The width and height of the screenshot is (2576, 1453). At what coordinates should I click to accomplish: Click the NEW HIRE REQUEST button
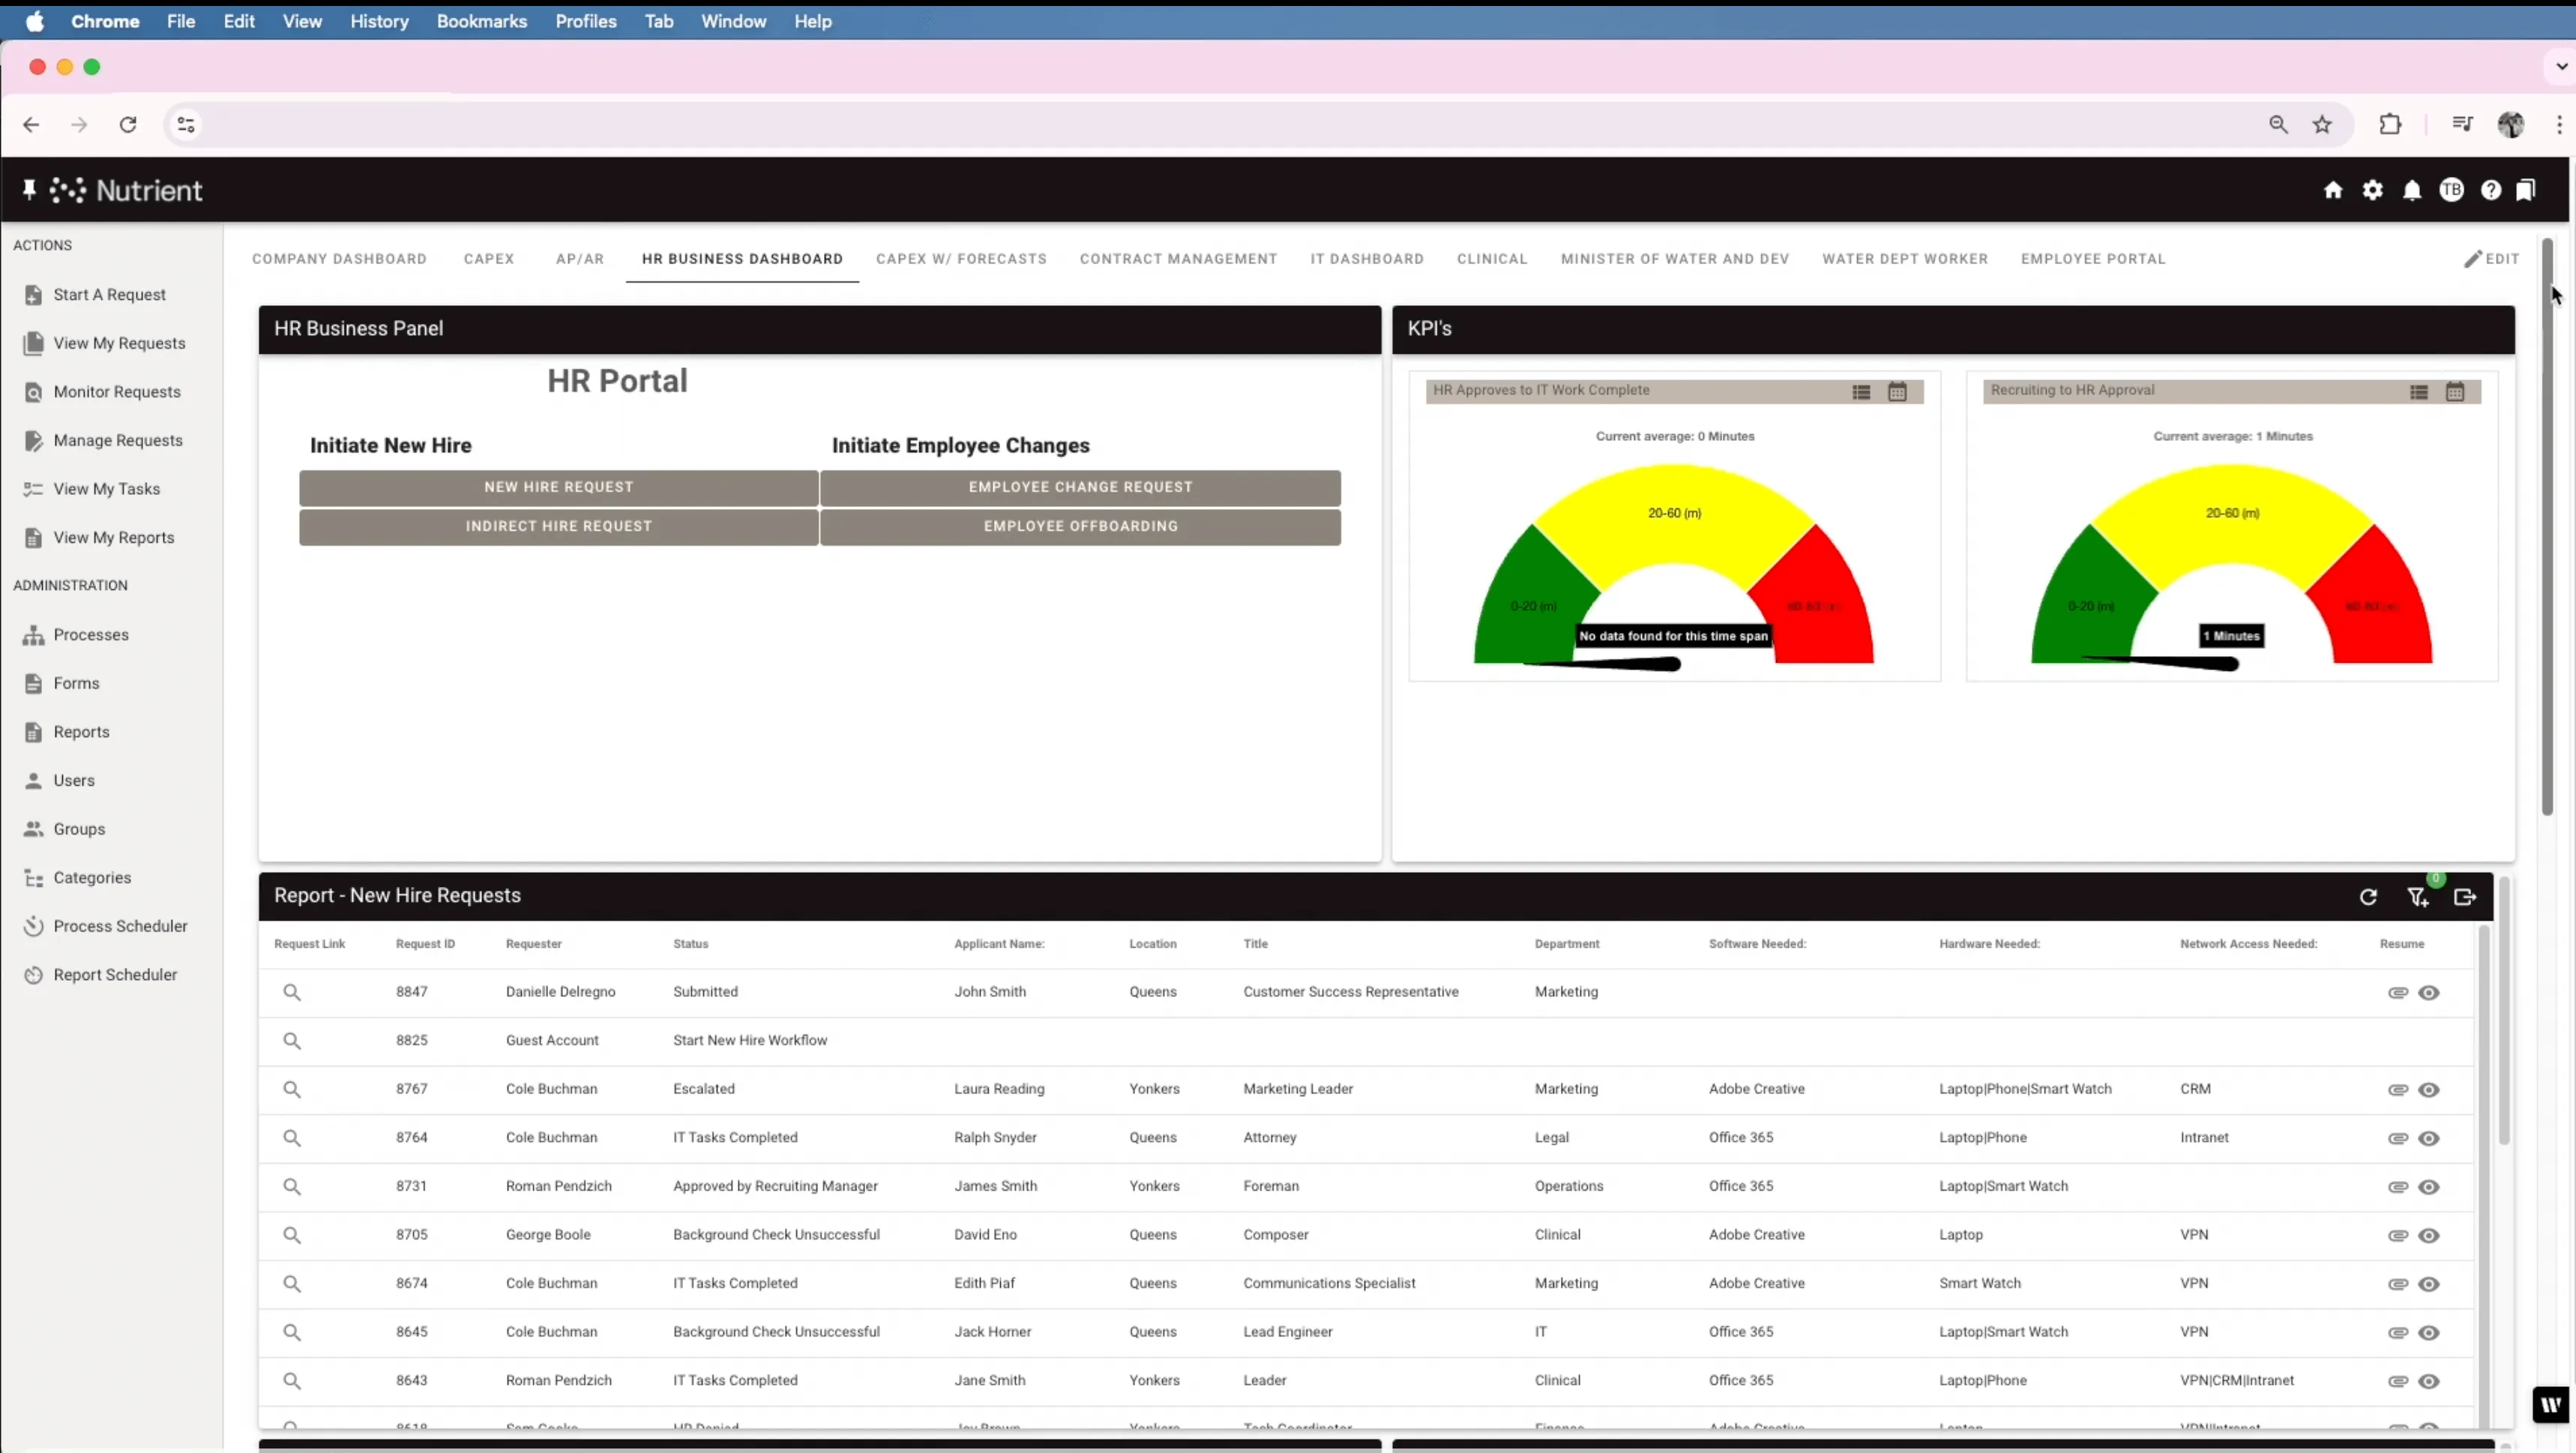(x=557, y=487)
